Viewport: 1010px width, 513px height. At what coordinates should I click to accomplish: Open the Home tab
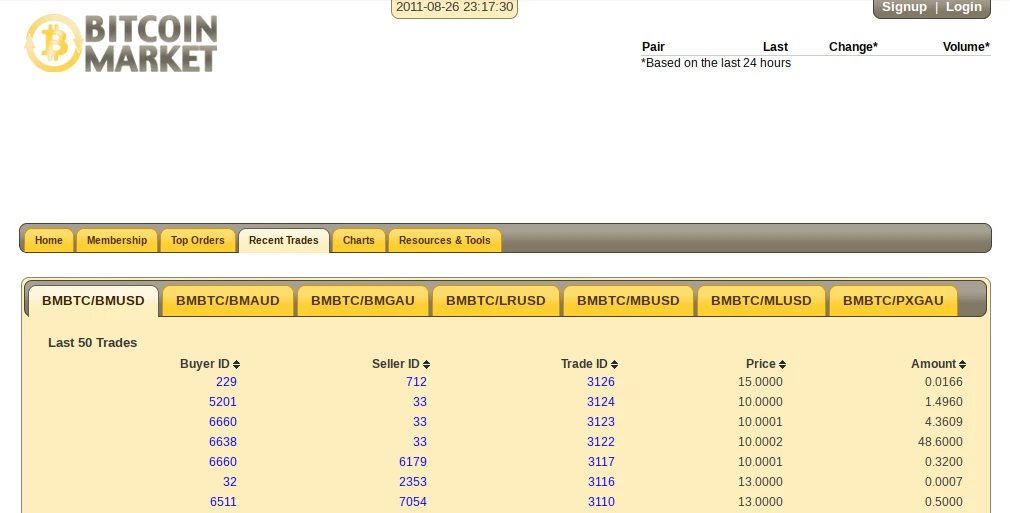(x=49, y=240)
